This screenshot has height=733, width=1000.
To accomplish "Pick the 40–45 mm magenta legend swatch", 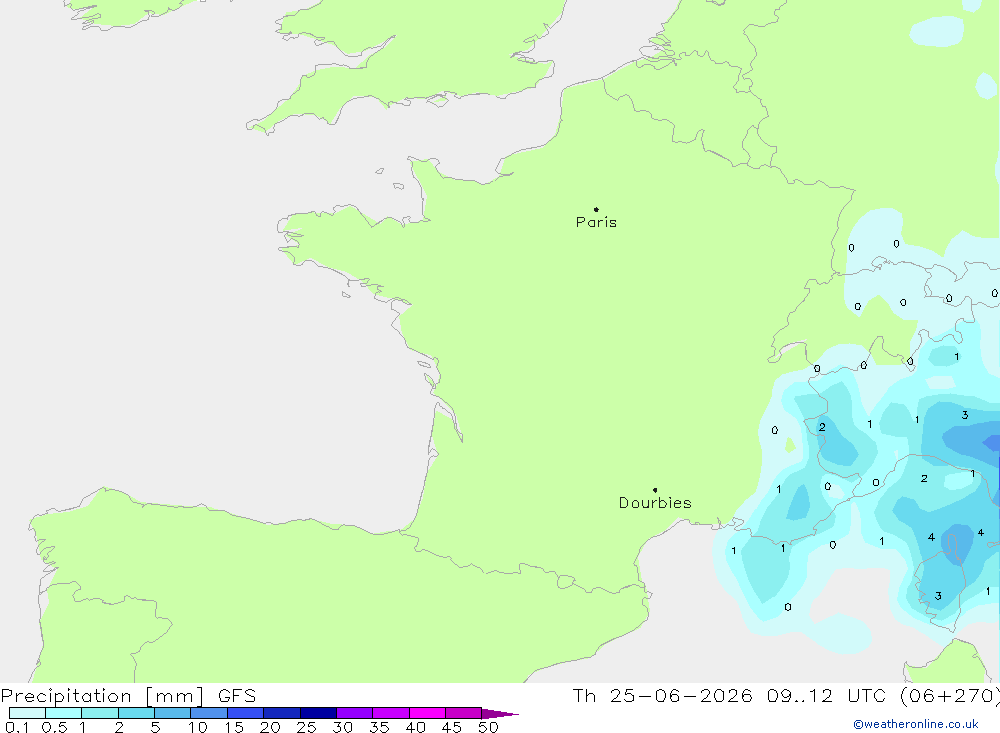I will point(427,713).
